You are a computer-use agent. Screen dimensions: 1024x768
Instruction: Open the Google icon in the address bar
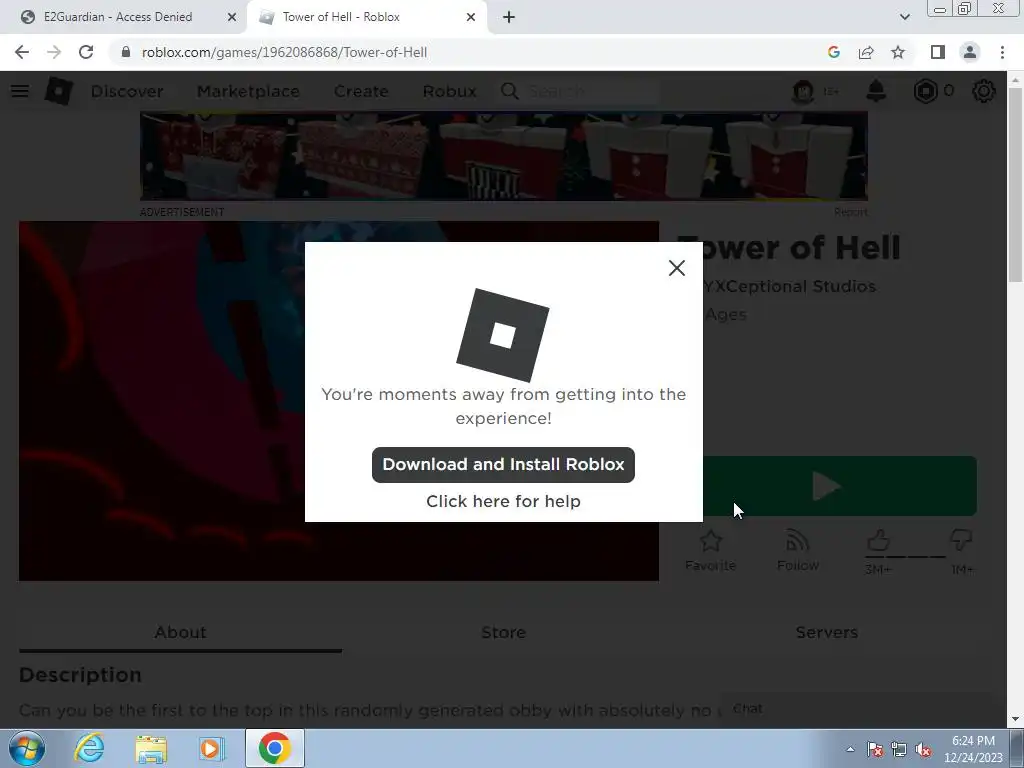833,52
